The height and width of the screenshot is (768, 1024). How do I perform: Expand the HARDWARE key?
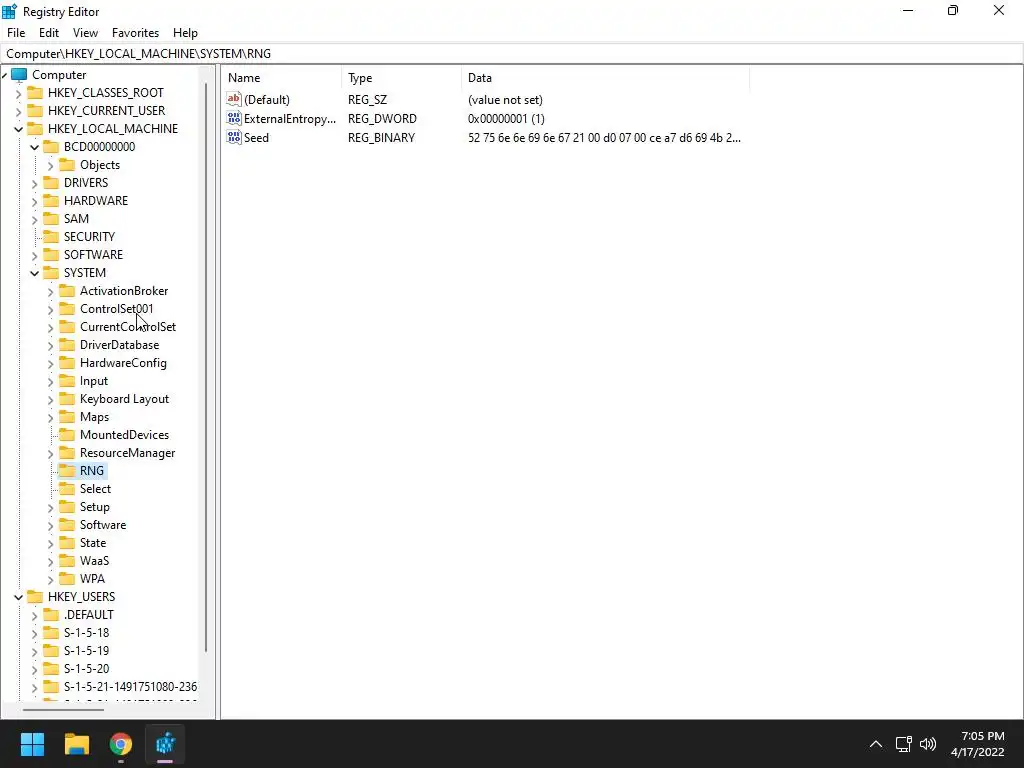(x=35, y=201)
